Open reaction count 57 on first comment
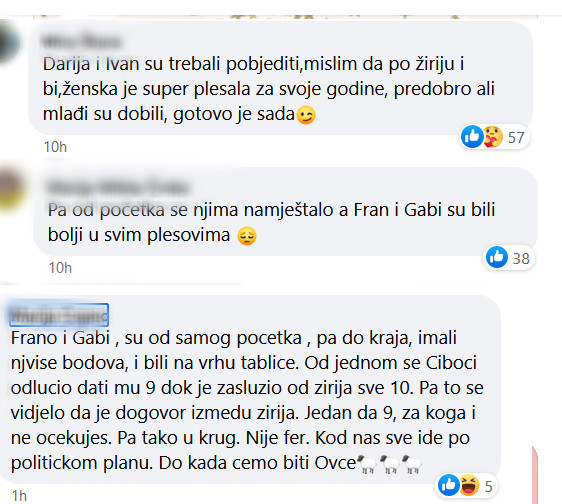 click(516, 138)
